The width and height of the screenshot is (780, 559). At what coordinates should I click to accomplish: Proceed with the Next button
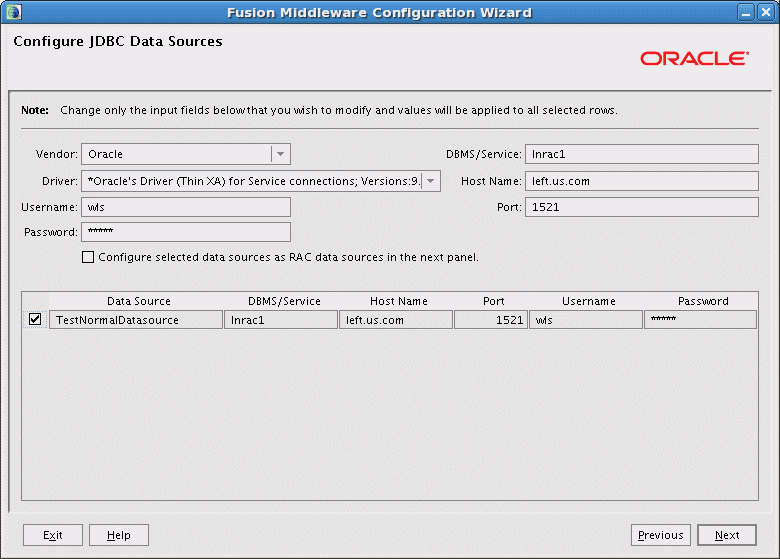point(727,535)
